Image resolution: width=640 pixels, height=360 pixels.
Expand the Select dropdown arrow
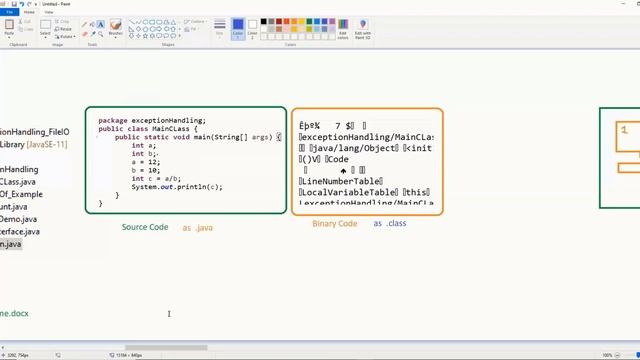(x=45, y=38)
